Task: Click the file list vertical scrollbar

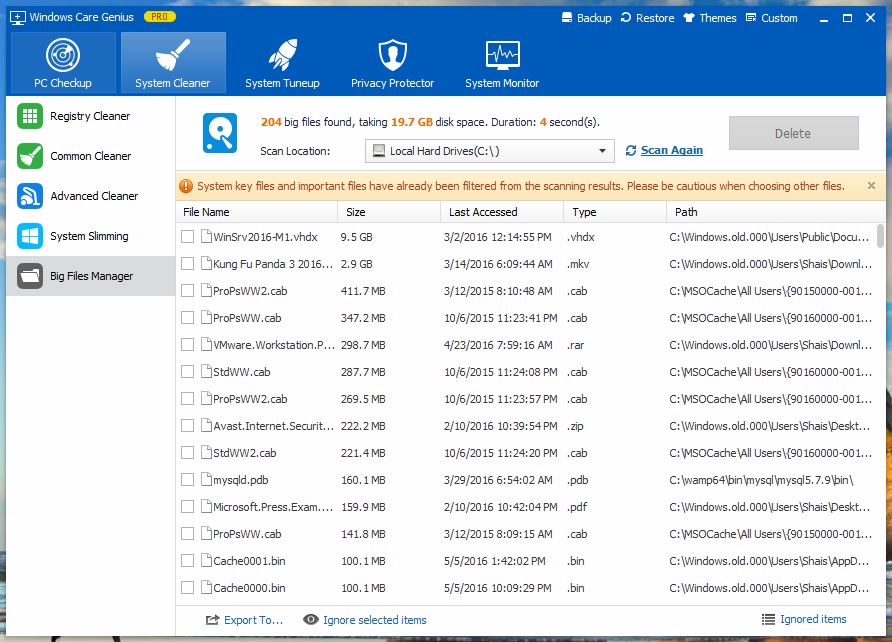Action: click(880, 236)
